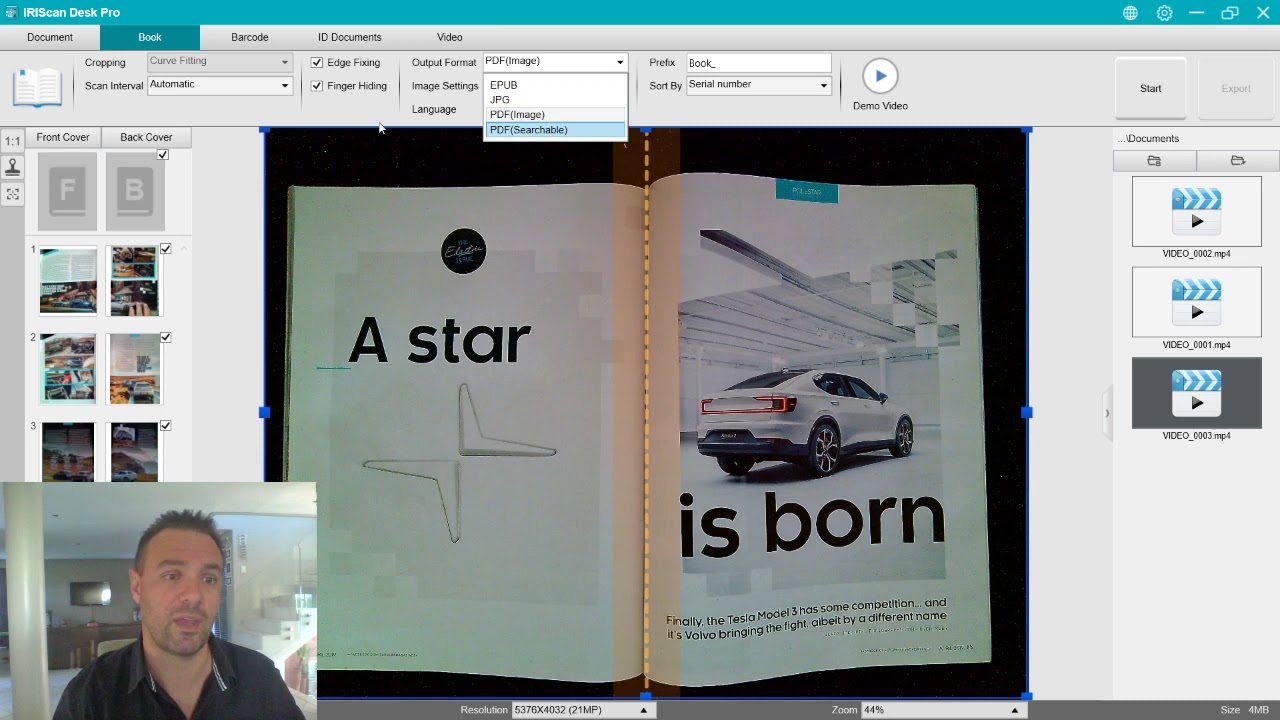Open the settings gear icon
This screenshot has height=720, width=1280.
[x=1164, y=13]
